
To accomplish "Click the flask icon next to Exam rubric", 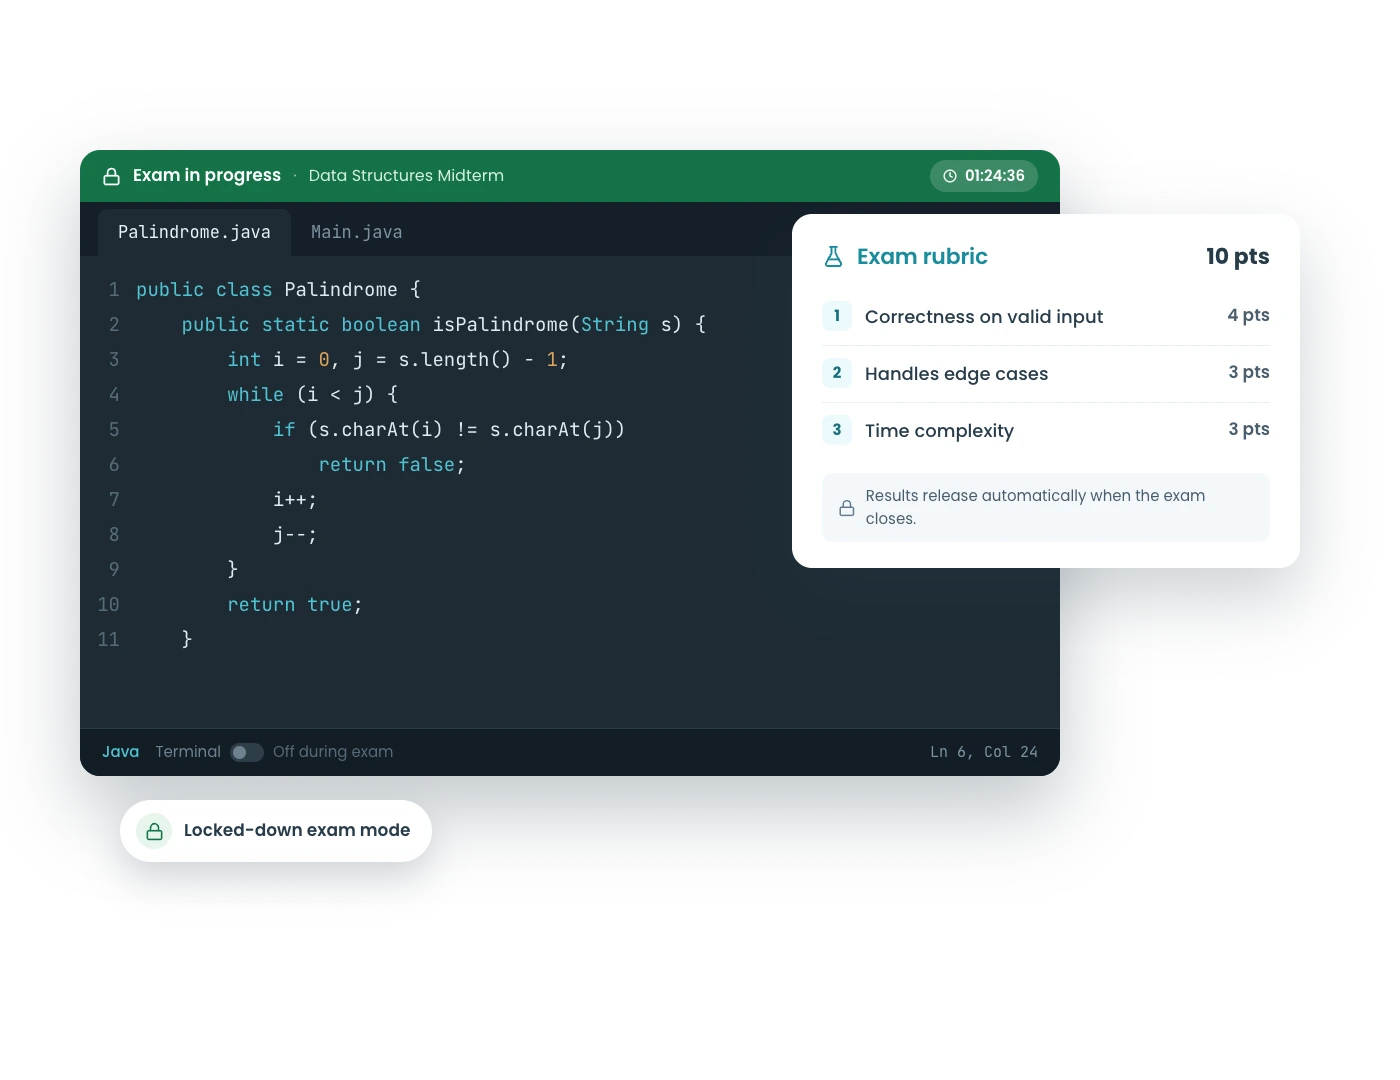I will click(x=833, y=257).
